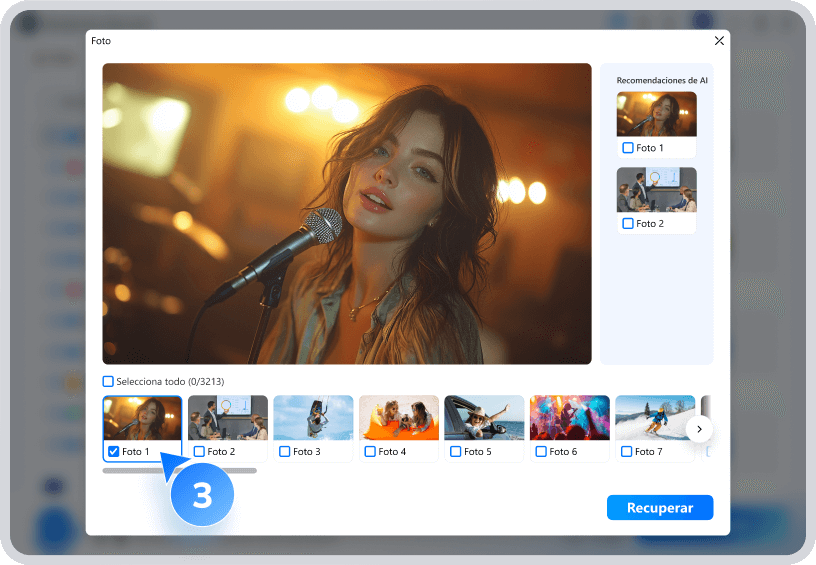The image size is (816, 565).
Task: Check Foto 1 under Recomendaciones de AI
Action: pyautogui.click(x=628, y=148)
